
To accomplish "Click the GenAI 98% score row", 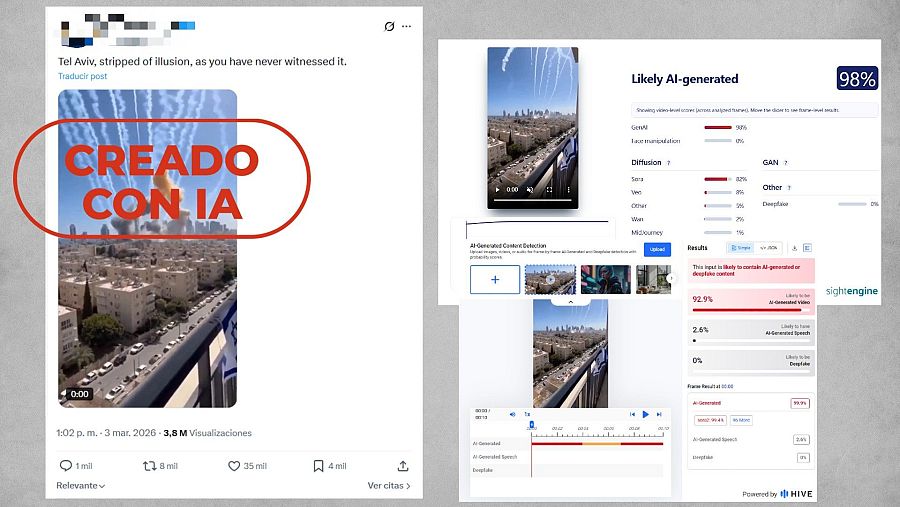I will [x=689, y=127].
